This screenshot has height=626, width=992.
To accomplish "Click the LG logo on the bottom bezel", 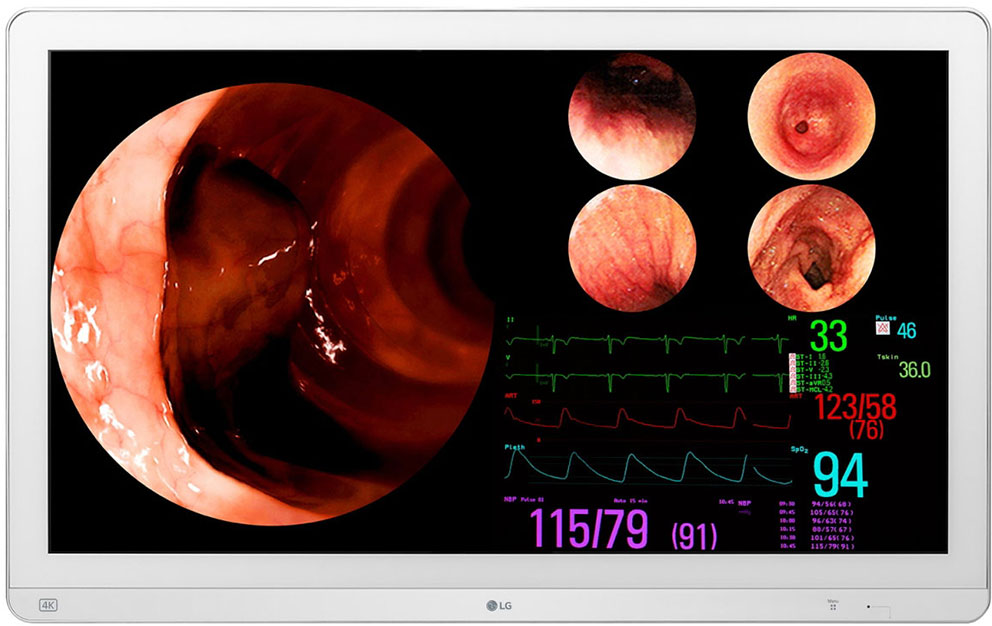I will point(496,603).
